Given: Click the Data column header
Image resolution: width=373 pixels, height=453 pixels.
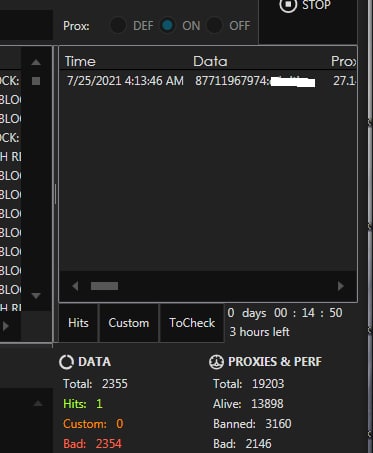Looking at the screenshot, I should 210,61.
